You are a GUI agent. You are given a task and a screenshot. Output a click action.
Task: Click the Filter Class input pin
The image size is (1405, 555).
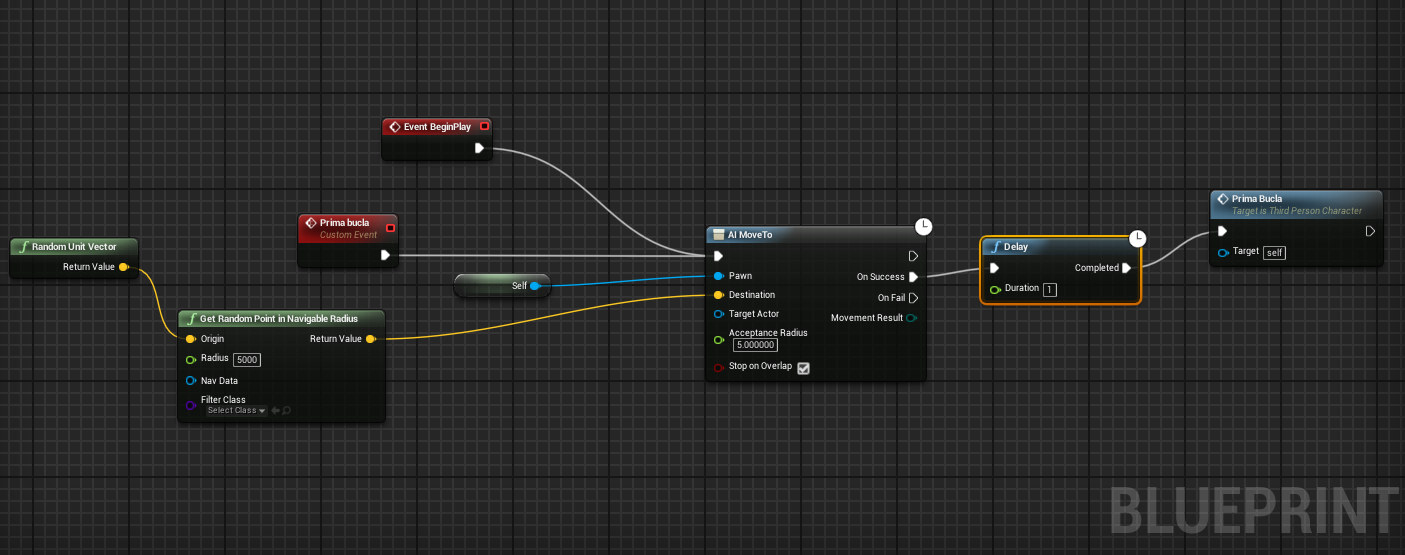coord(191,405)
